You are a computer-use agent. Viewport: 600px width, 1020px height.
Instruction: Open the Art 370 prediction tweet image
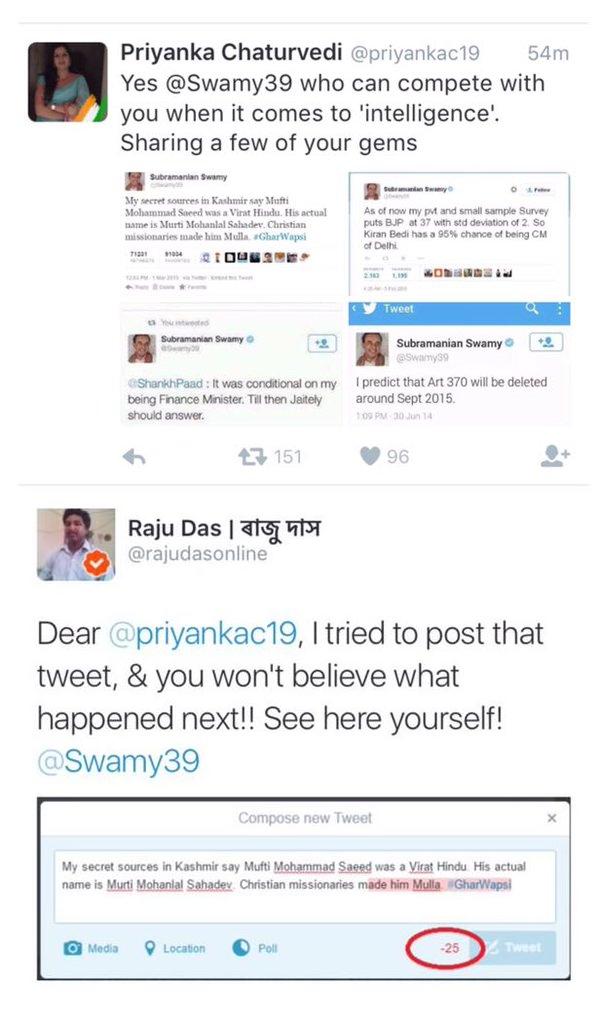click(459, 364)
